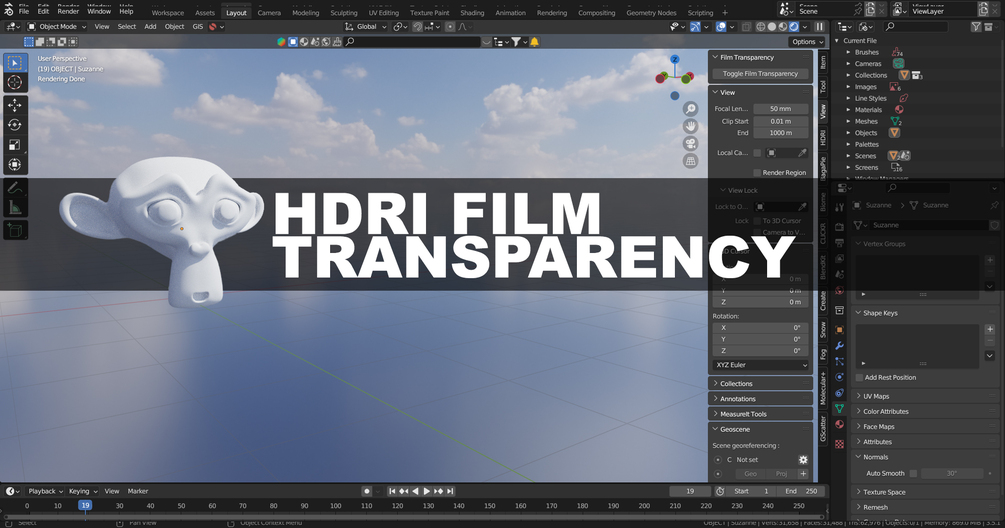Expand the Materials row in outliner
Viewport: 1005px width, 528px height.
pos(848,110)
